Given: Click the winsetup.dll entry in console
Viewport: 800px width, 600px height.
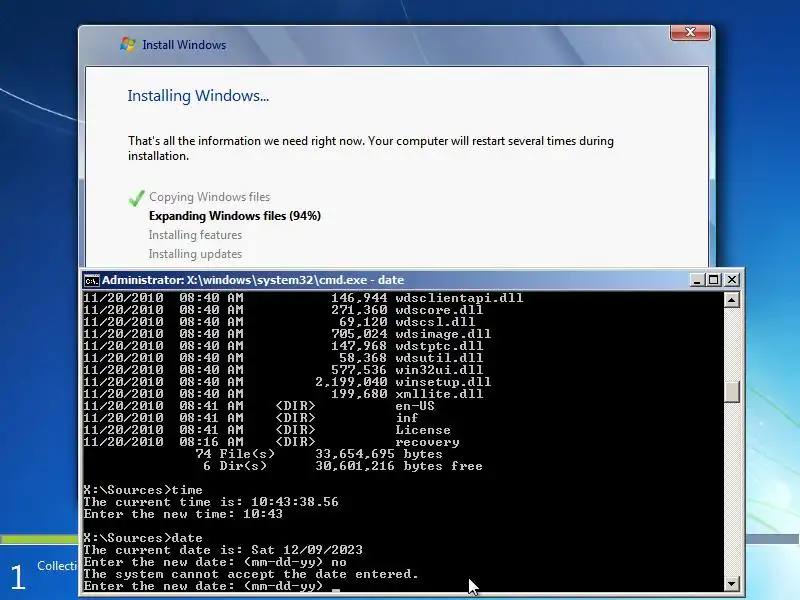Looking at the screenshot, I should (287, 382).
